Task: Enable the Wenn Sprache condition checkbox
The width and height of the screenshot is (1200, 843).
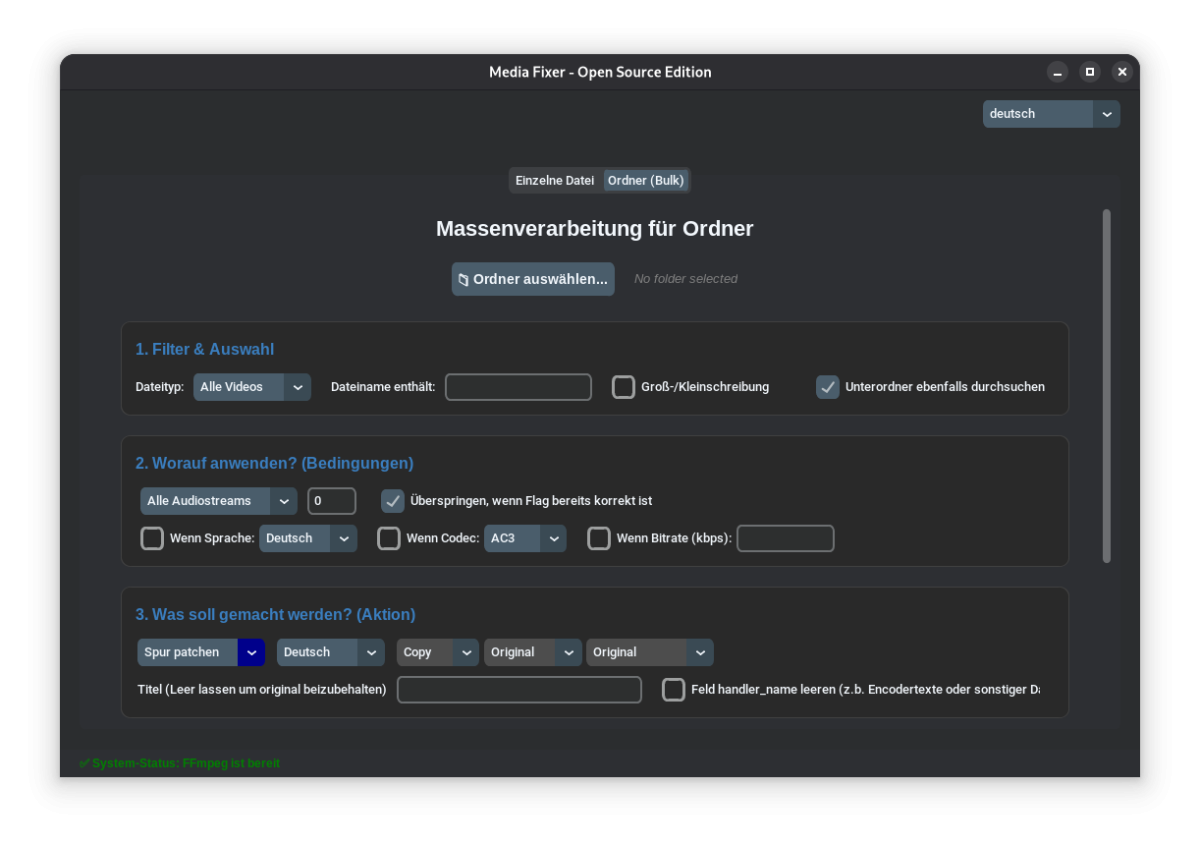Action: 152,539
